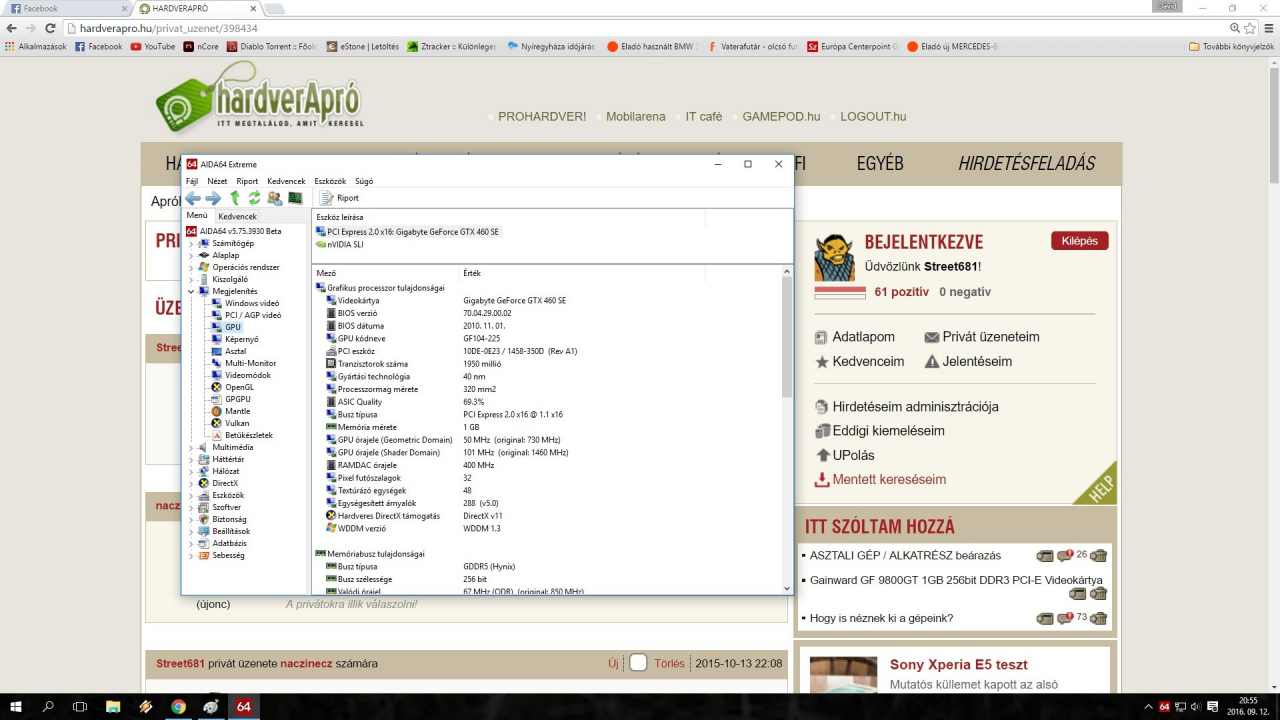Collapse the Megjelenítés tree node

coord(191,291)
